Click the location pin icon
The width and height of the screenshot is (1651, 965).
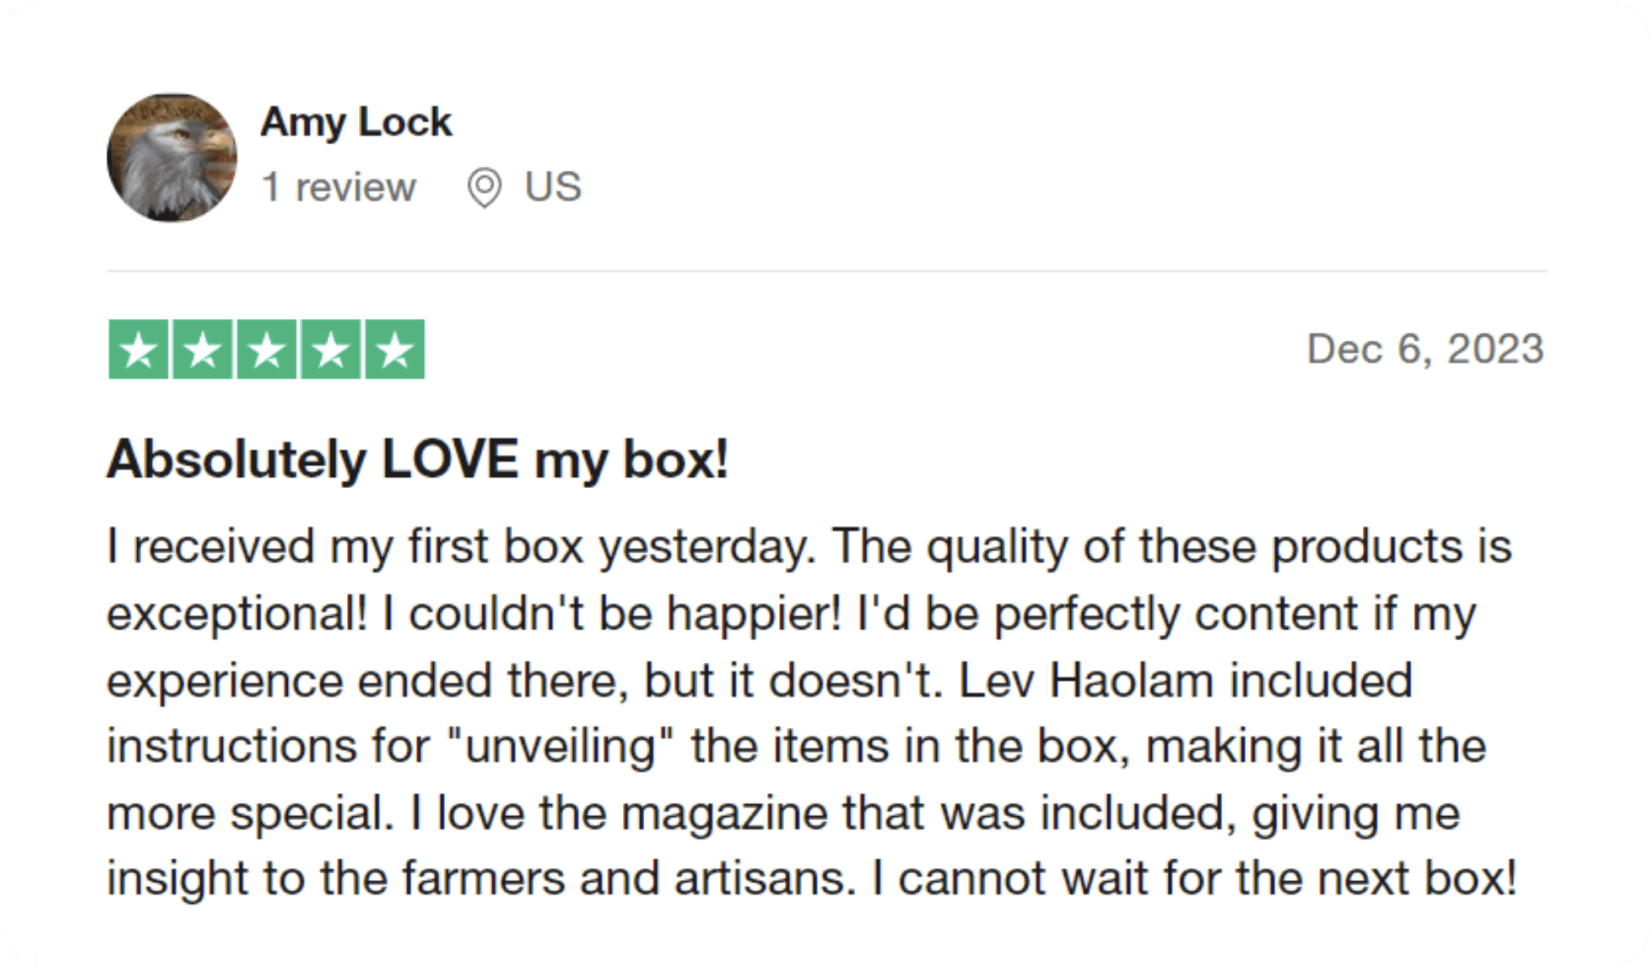pyautogui.click(x=485, y=188)
